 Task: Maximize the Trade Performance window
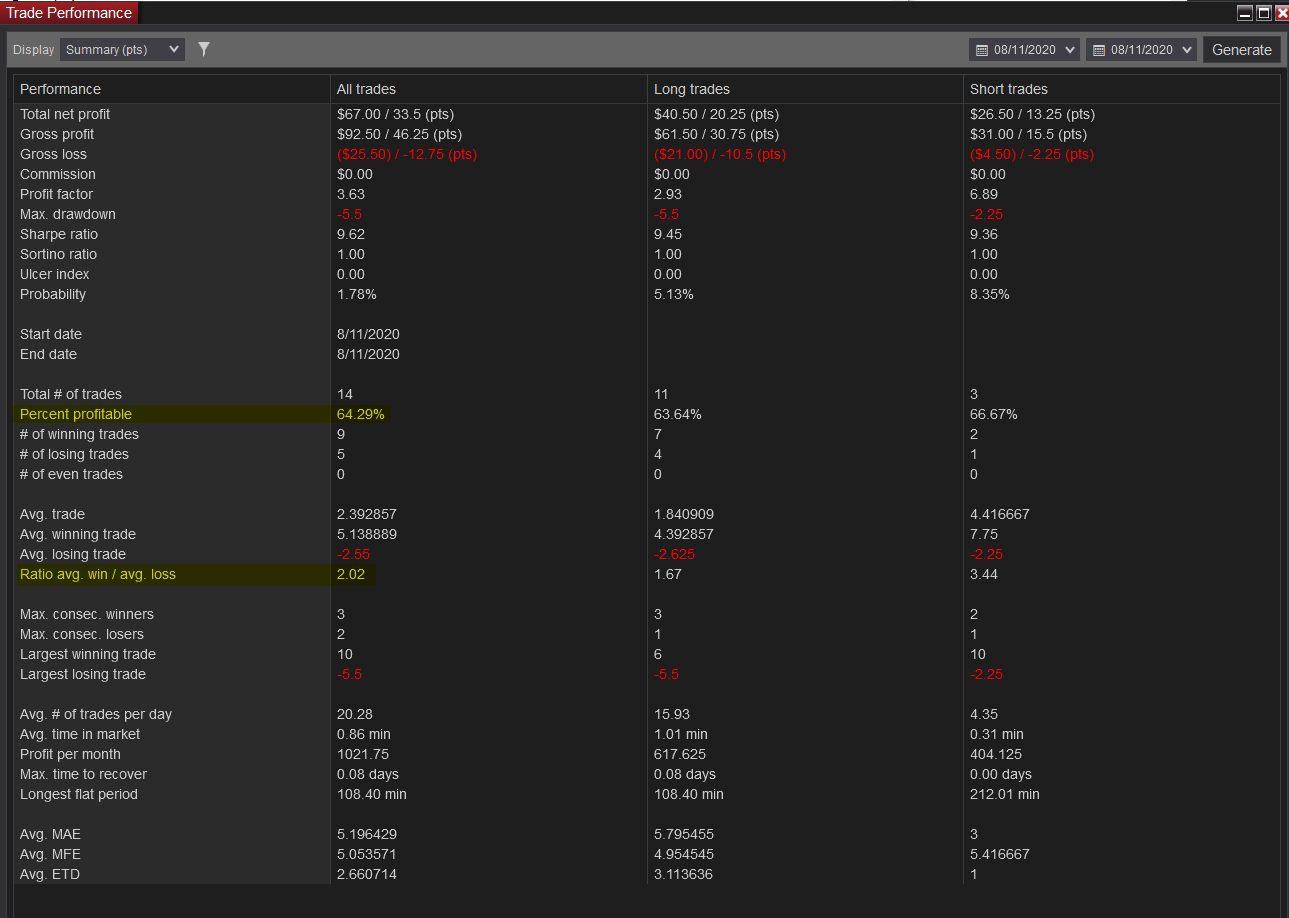(x=1264, y=13)
